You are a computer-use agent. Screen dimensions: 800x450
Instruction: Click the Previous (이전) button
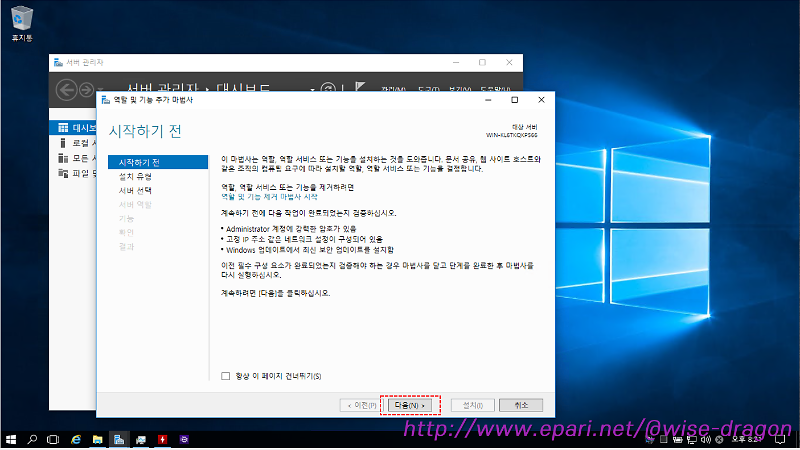[x=362, y=405]
